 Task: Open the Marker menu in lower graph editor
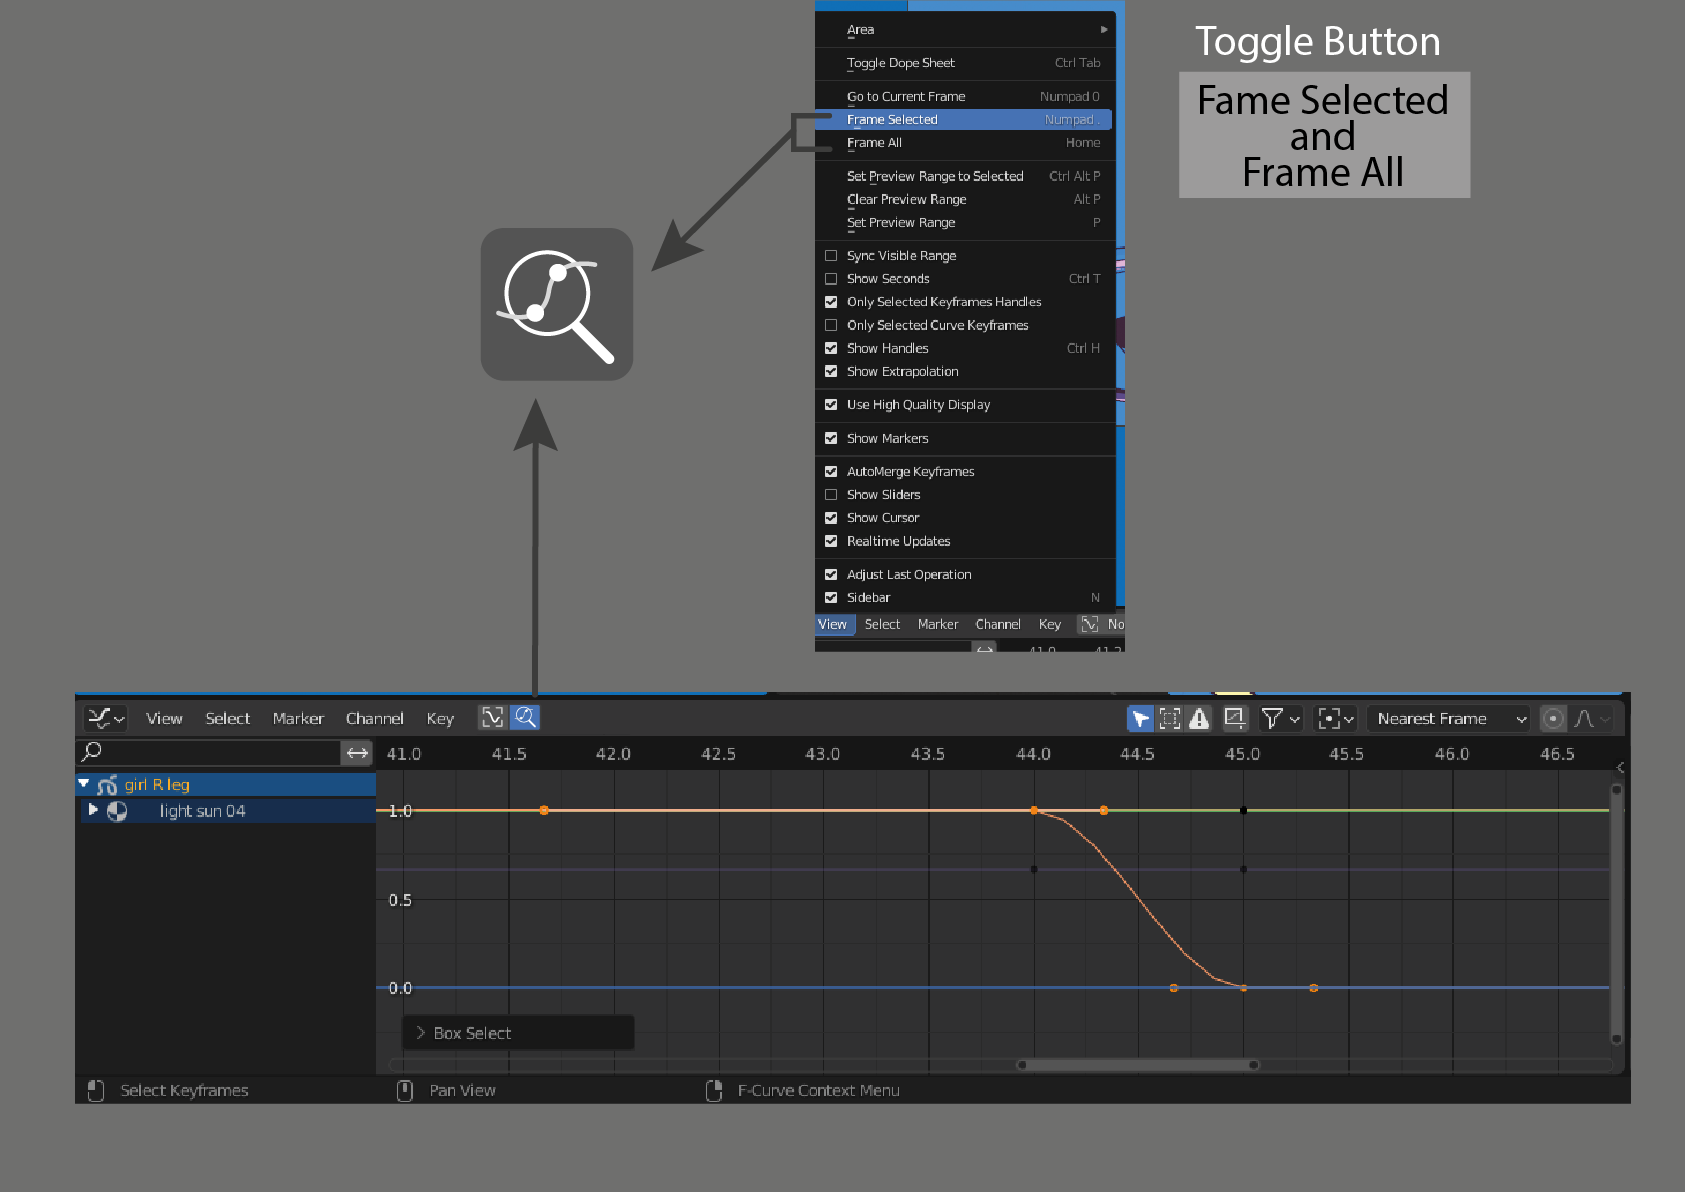point(298,718)
